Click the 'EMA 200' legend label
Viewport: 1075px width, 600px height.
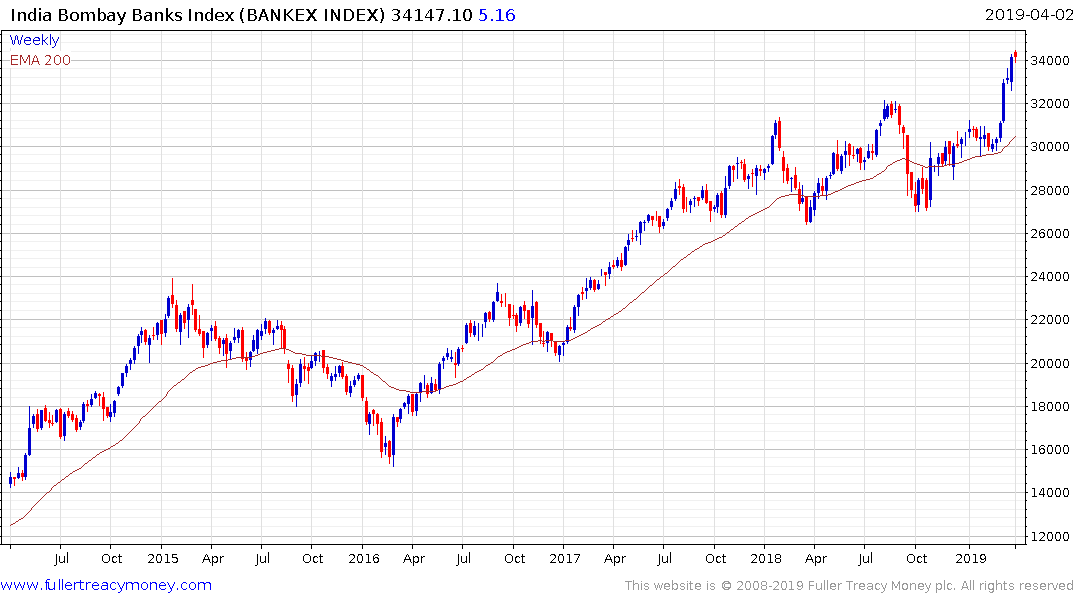point(40,60)
